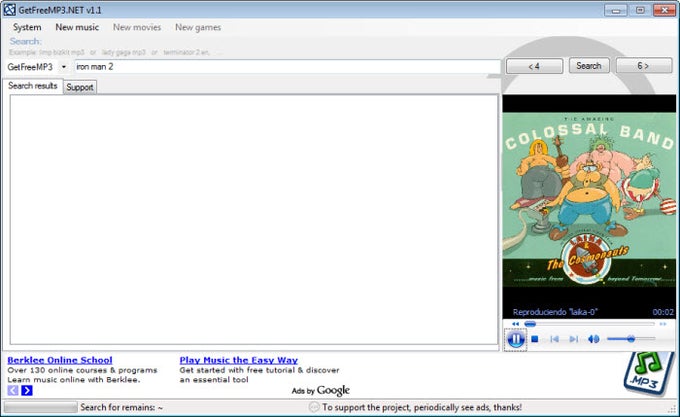Go to next page with 6 > button
680x417 pixels.
tap(644, 66)
